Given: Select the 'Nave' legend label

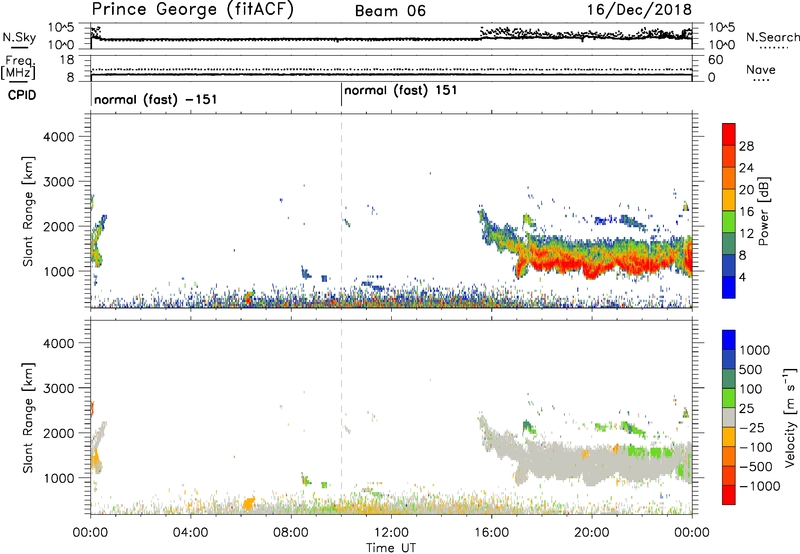Looking at the screenshot, I should 761,69.
